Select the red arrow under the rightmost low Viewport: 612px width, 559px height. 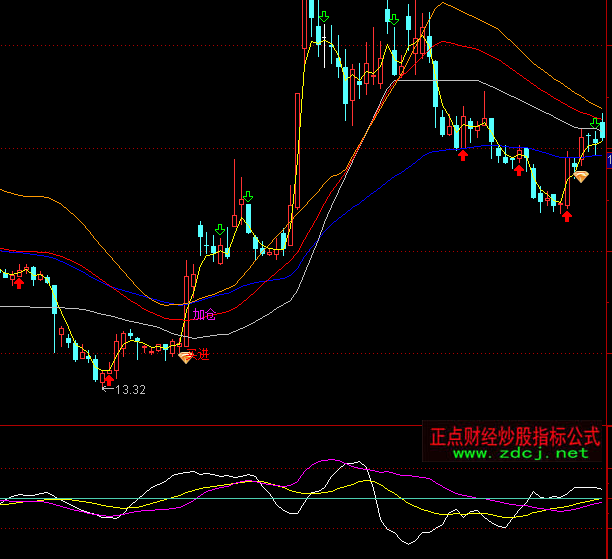567,215
